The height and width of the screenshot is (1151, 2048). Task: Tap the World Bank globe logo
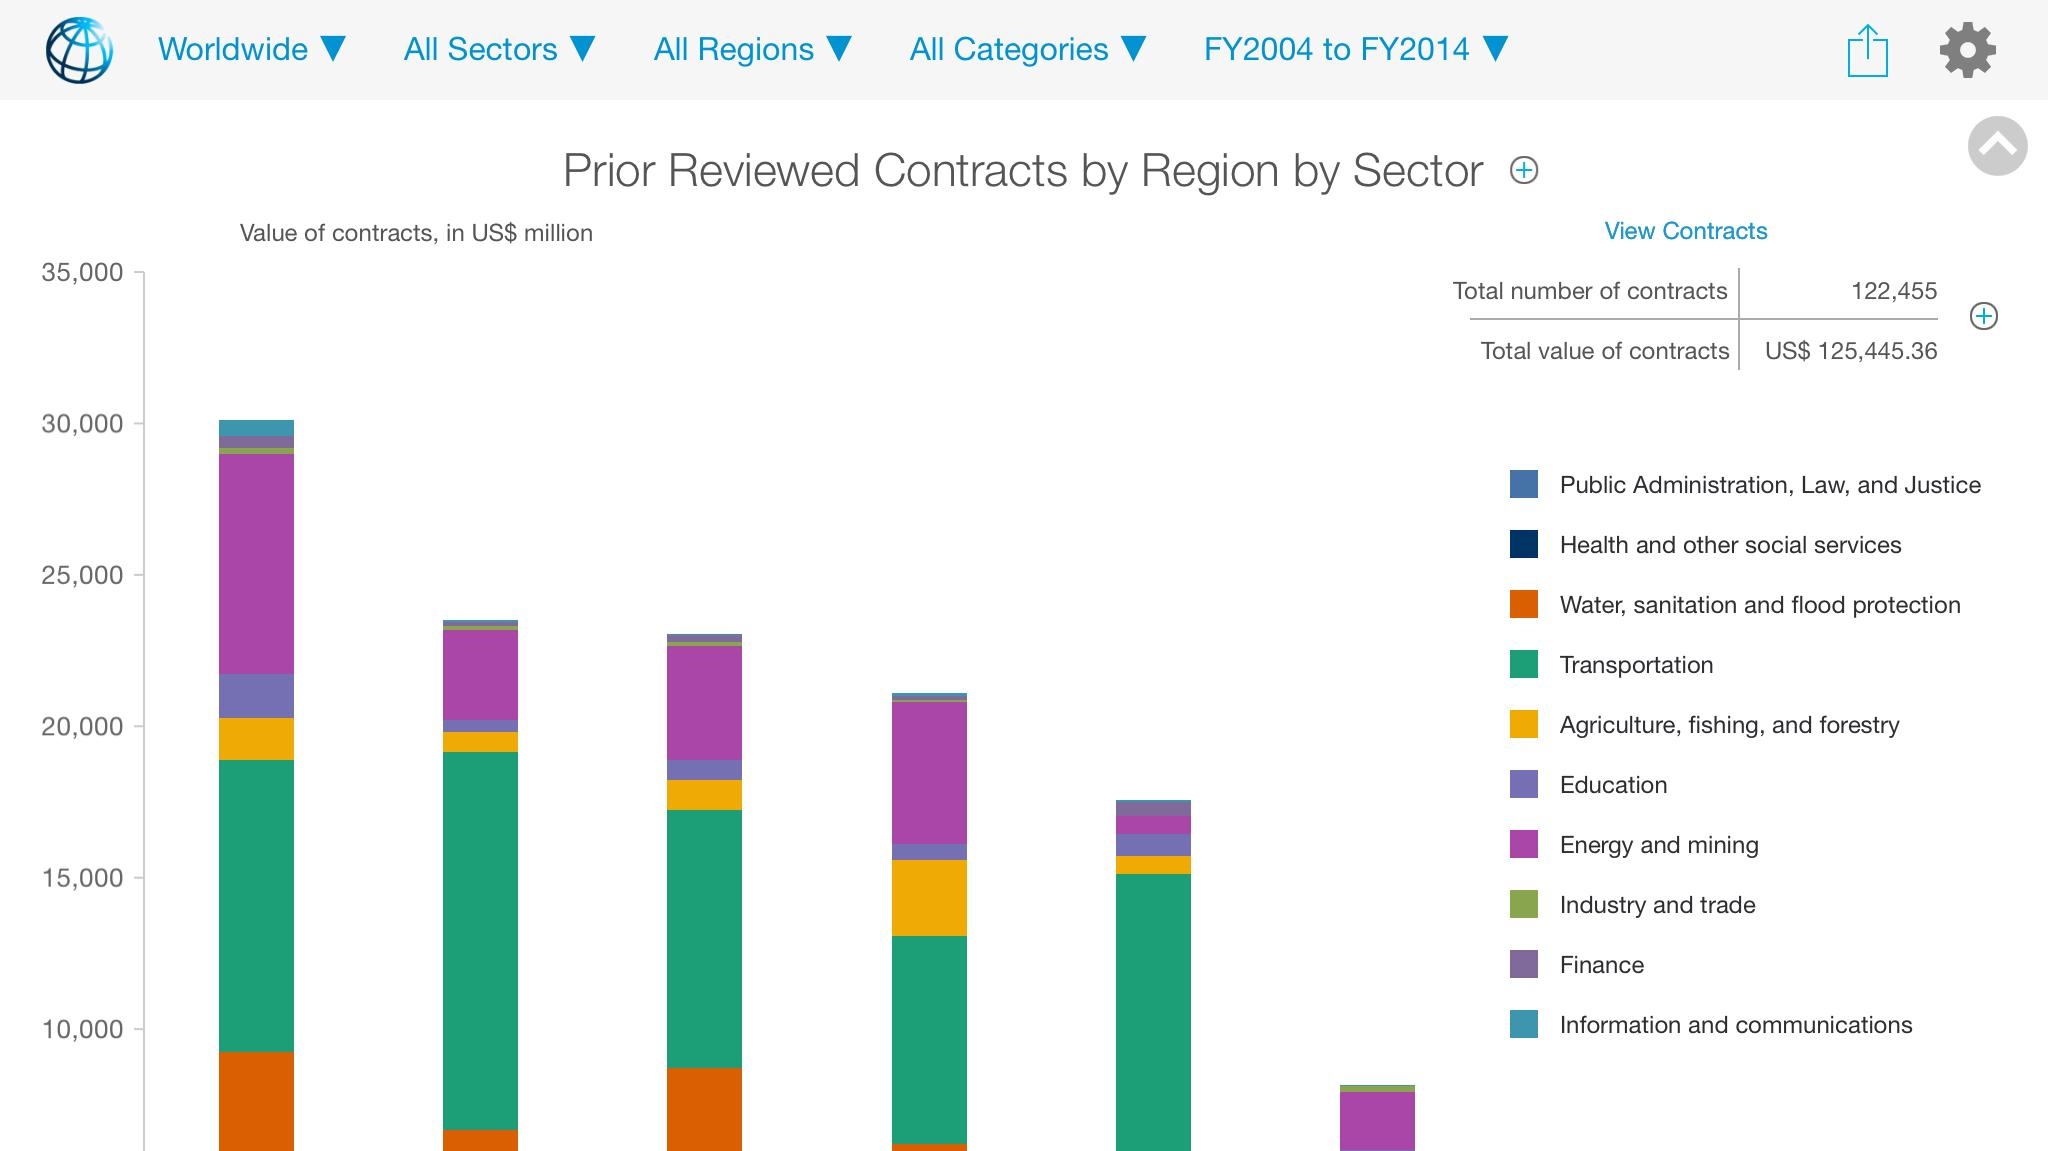pyautogui.click(x=79, y=50)
